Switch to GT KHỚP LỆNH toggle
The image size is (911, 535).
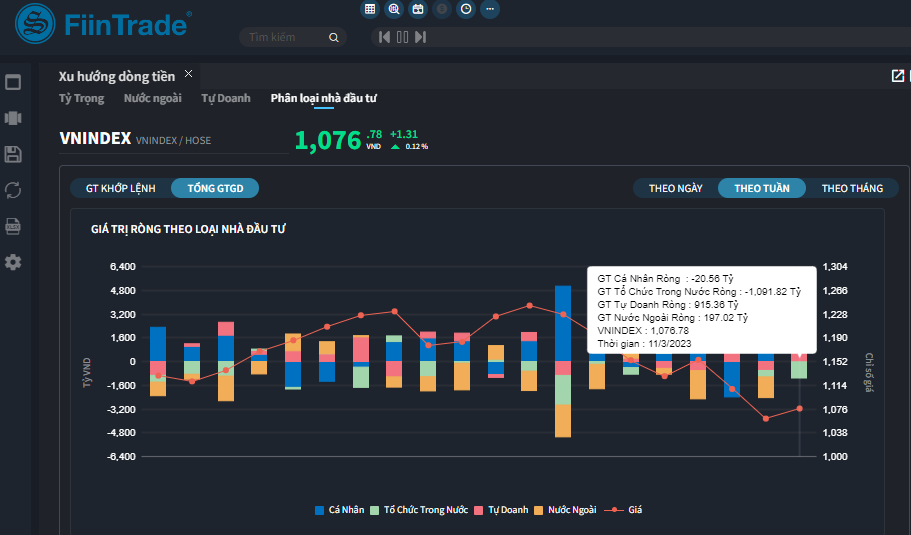tap(121, 188)
